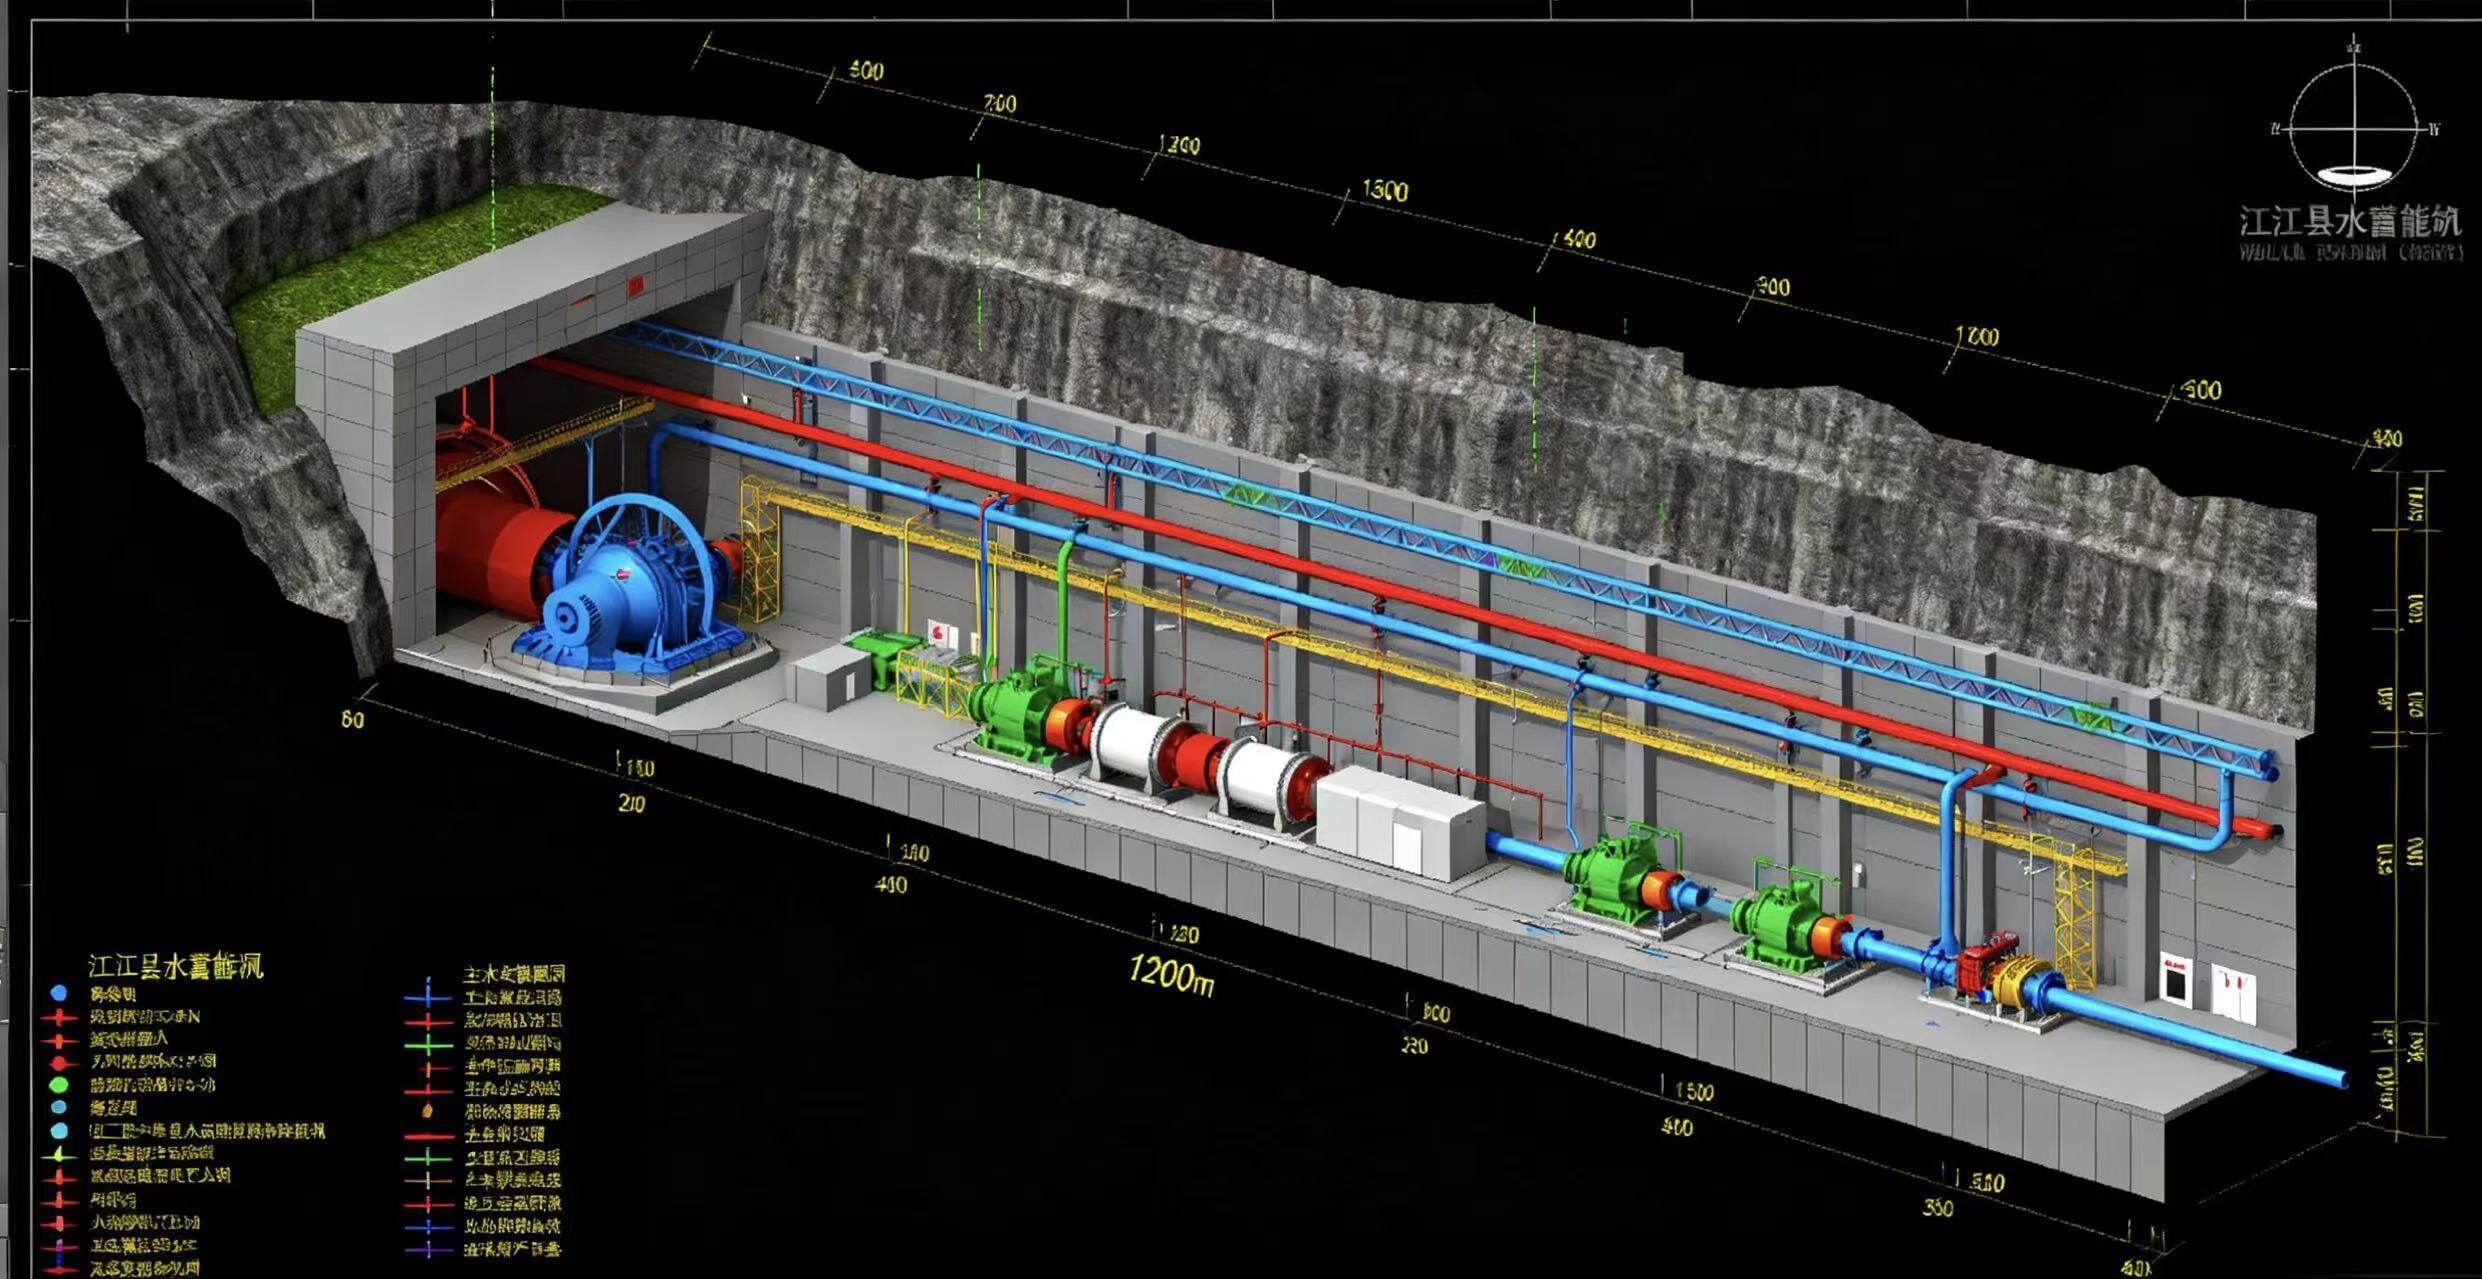This screenshot has height=1279, width=2482.
Task: Select the plain red line legend symbol
Action: click(428, 1136)
